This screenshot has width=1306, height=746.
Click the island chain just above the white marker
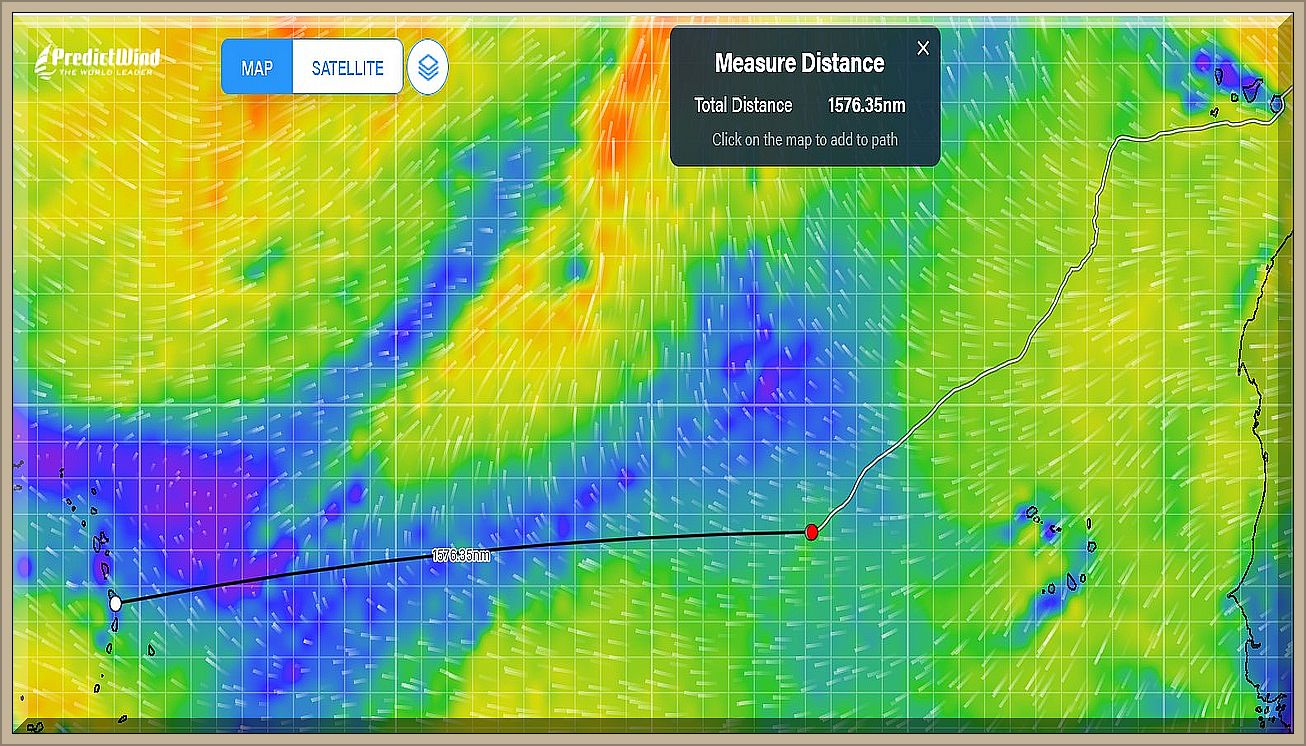101,545
